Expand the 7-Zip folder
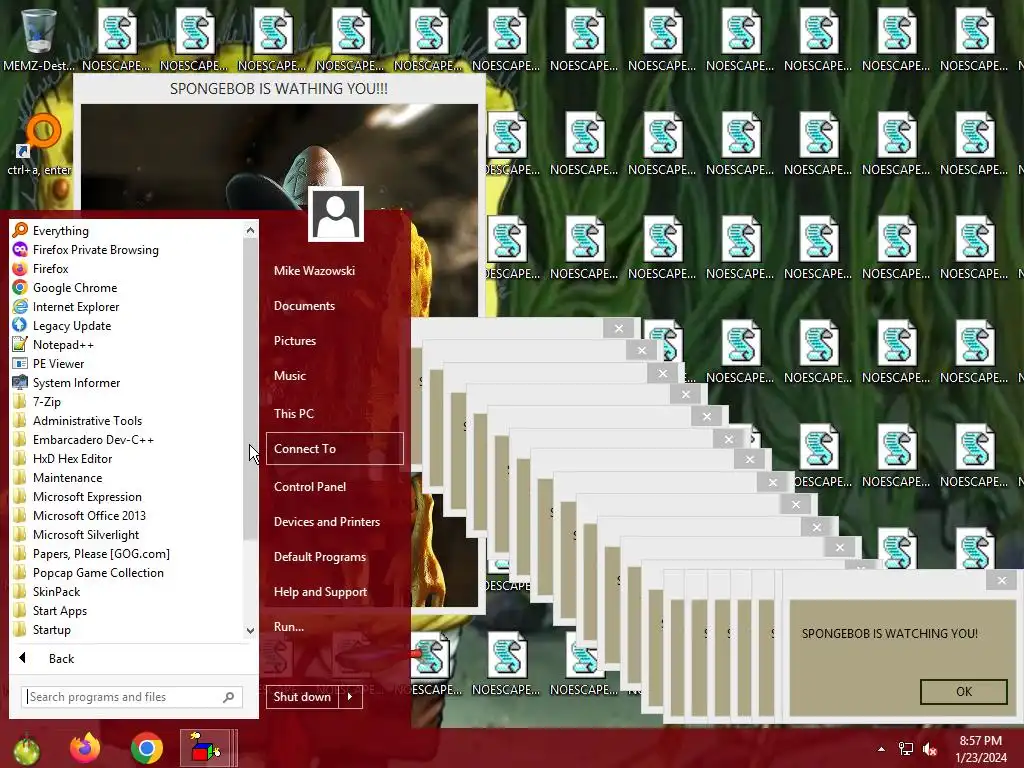 (x=127, y=402)
